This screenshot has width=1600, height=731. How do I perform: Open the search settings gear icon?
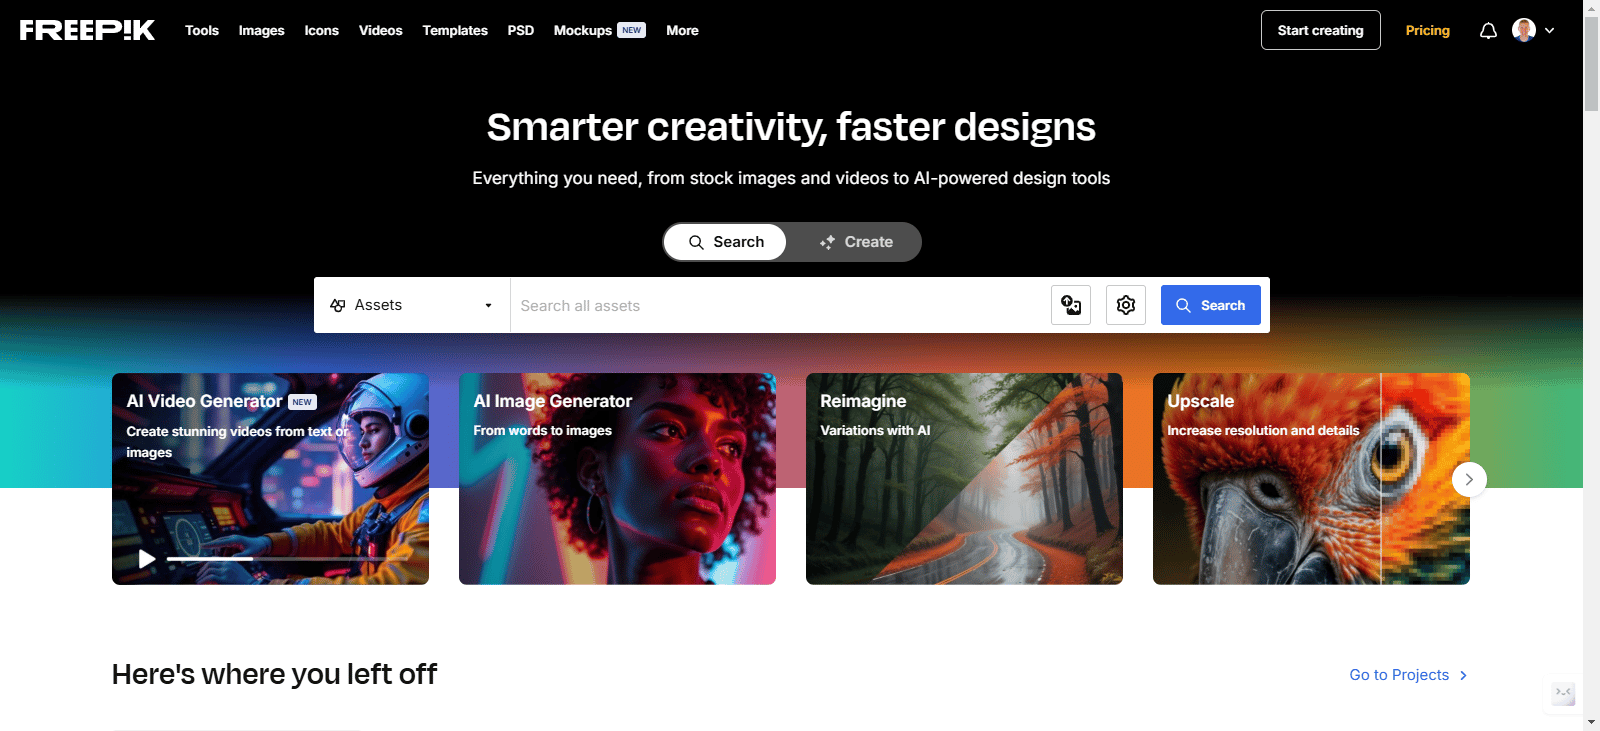[x=1126, y=305]
